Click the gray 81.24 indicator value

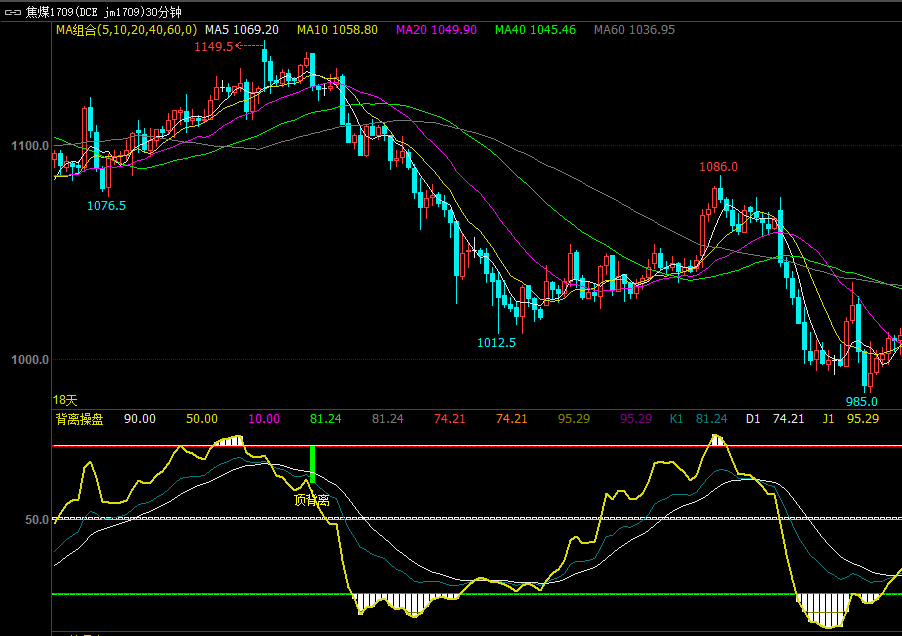pos(388,419)
